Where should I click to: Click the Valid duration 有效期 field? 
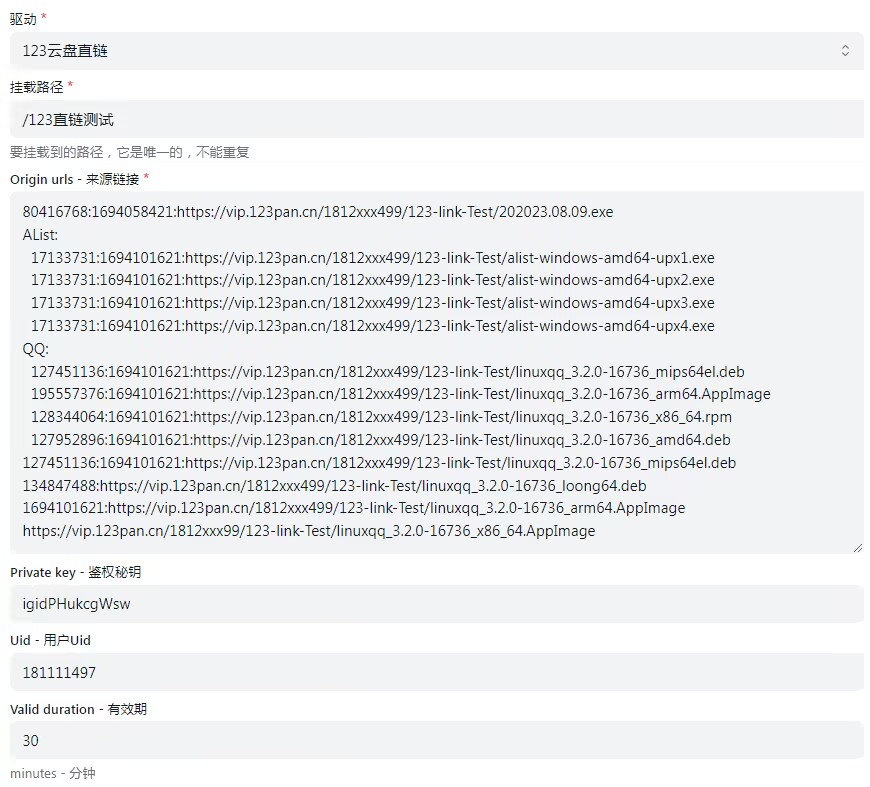(x=435, y=740)
